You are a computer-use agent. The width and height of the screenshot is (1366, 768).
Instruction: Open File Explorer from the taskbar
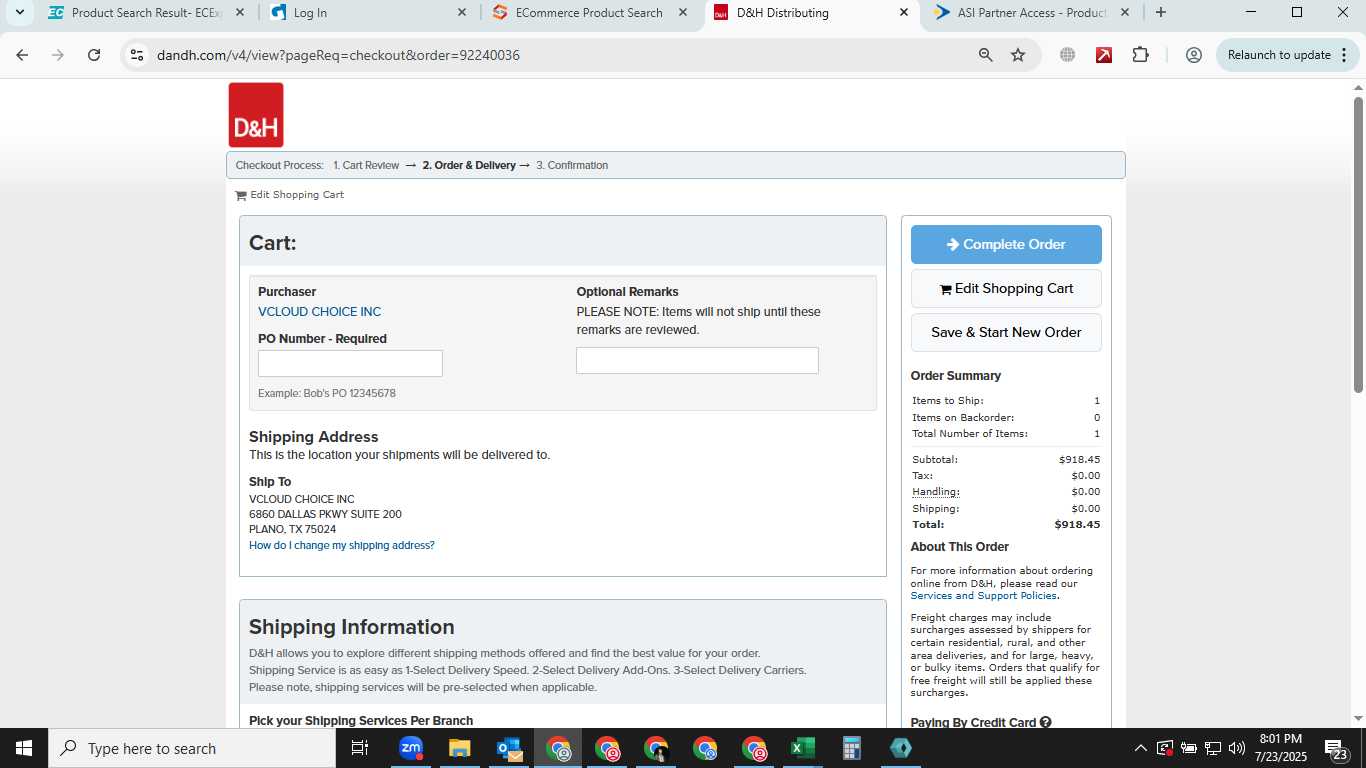point(459,748)
